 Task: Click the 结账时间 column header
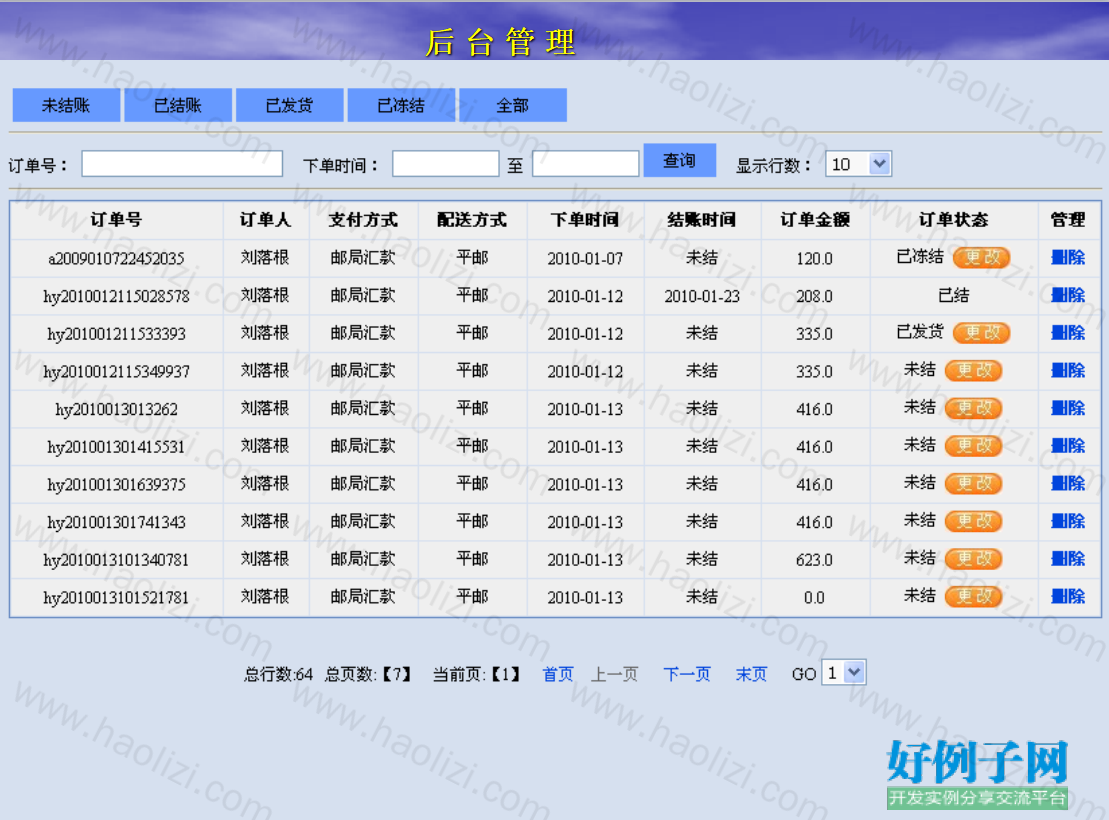pos(702,220)
